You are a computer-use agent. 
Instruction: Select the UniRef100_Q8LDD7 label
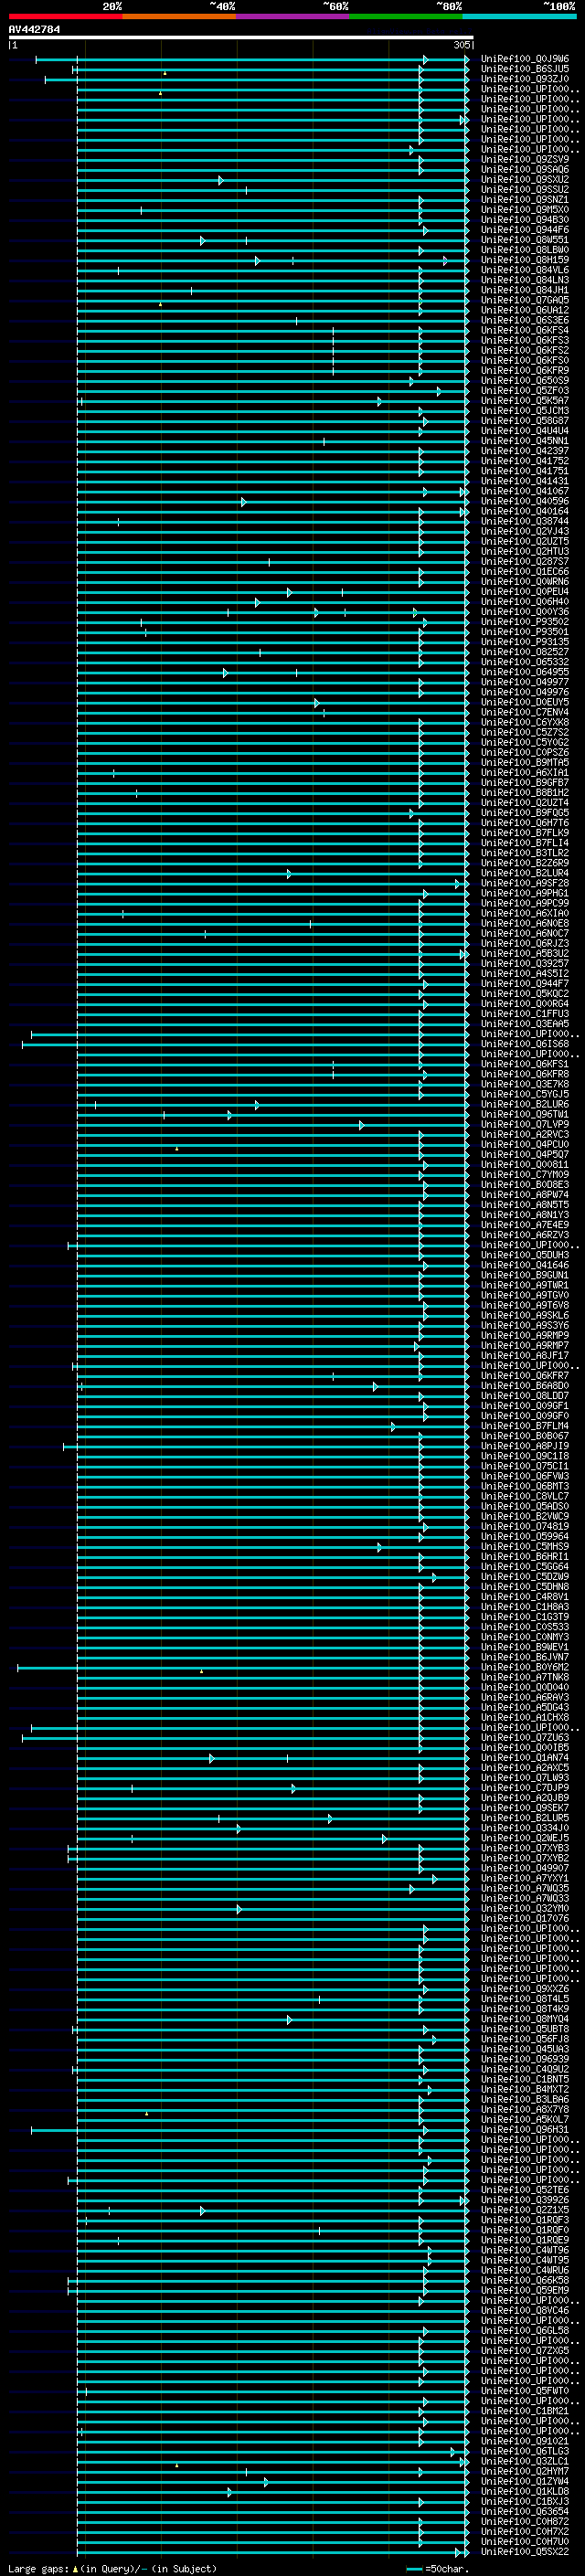[x=525, y=1396]
